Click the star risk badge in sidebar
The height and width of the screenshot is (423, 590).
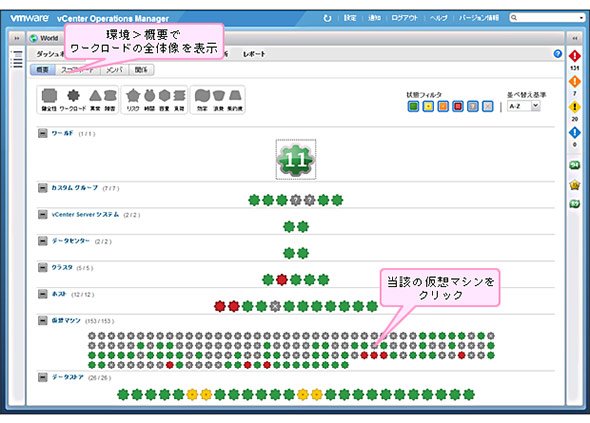tap(575, 185)
